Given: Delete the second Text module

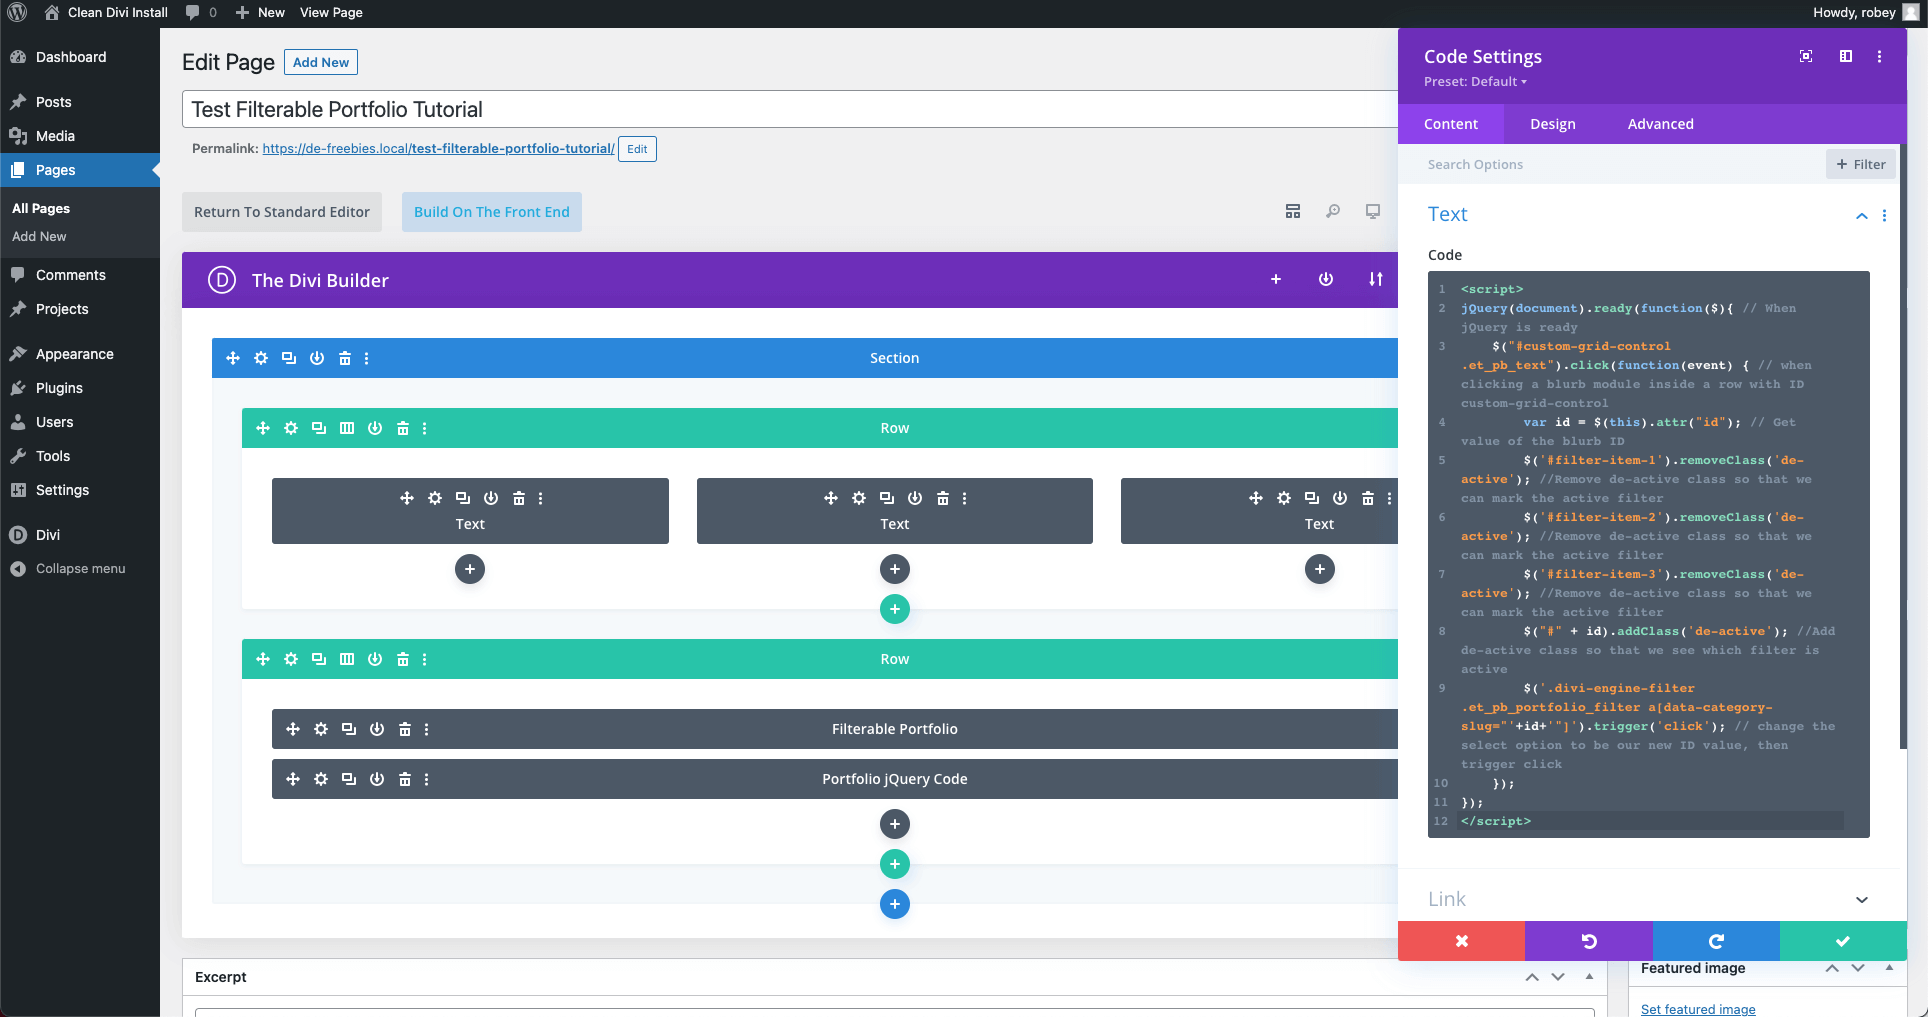Looking at the screenshot, I should 943,498.
